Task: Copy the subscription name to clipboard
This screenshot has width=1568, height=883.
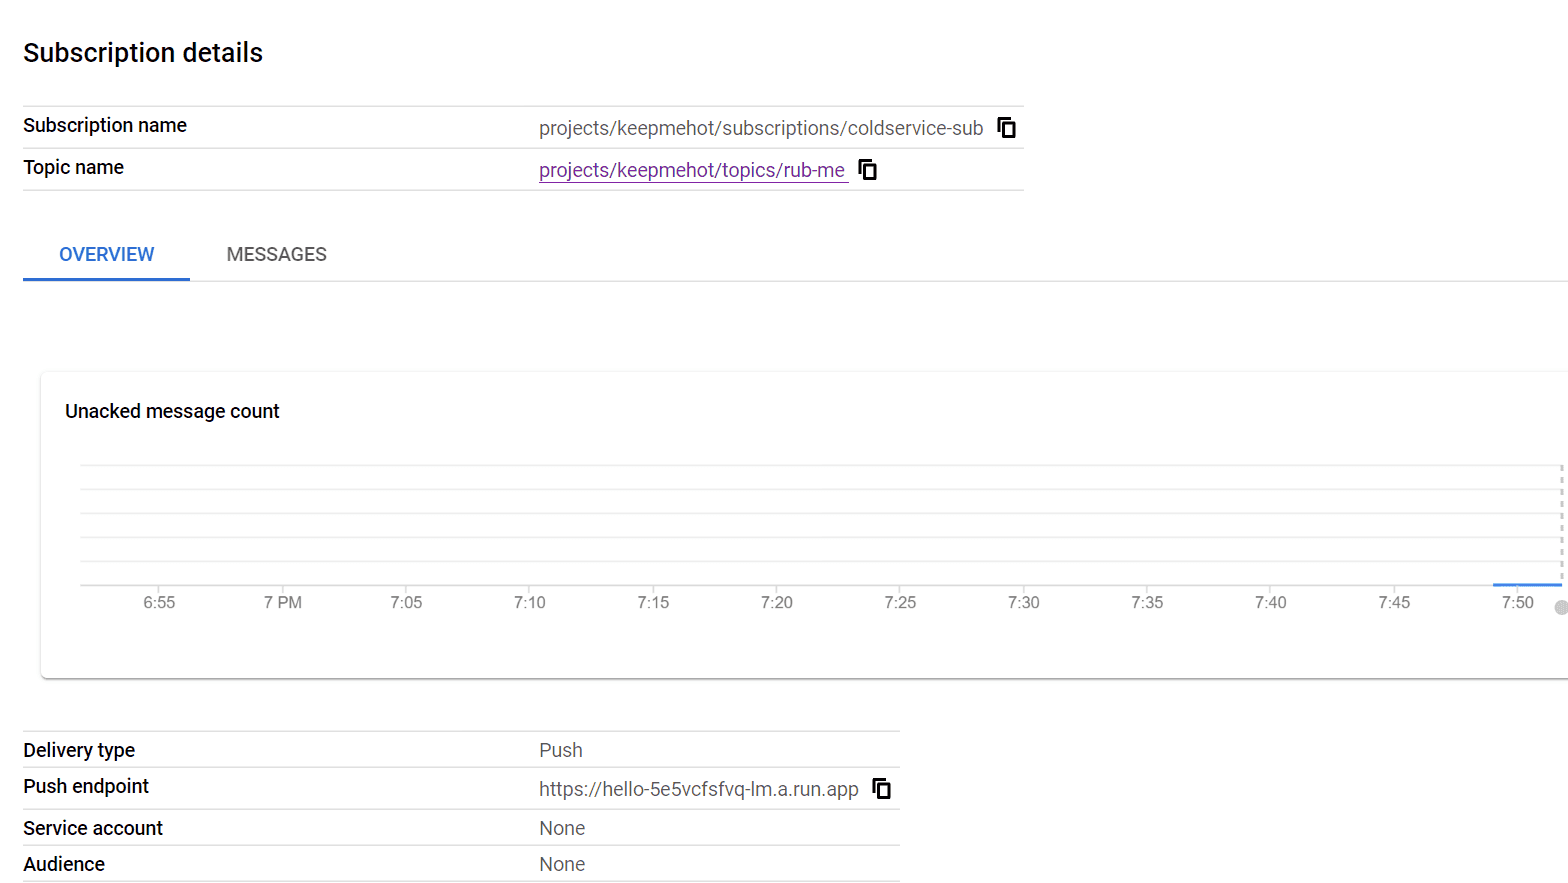Action: click(1006, 128)
